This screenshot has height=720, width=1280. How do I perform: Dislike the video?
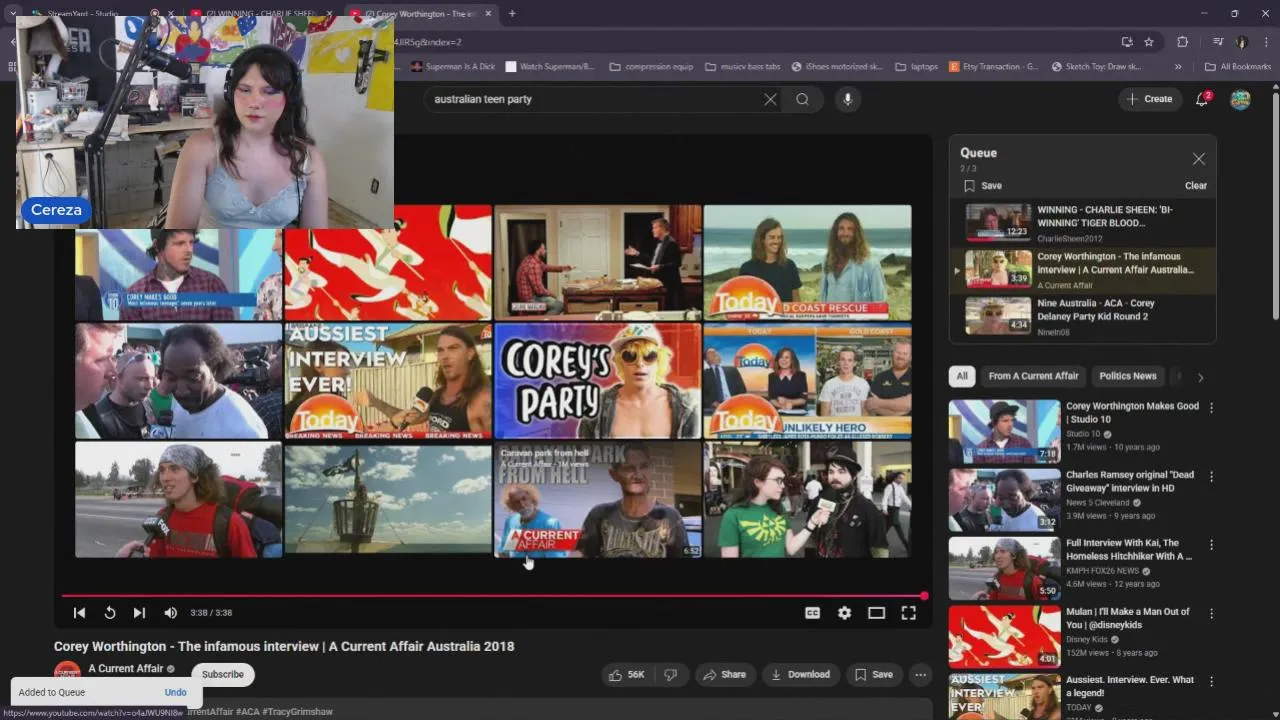(671, 675)
